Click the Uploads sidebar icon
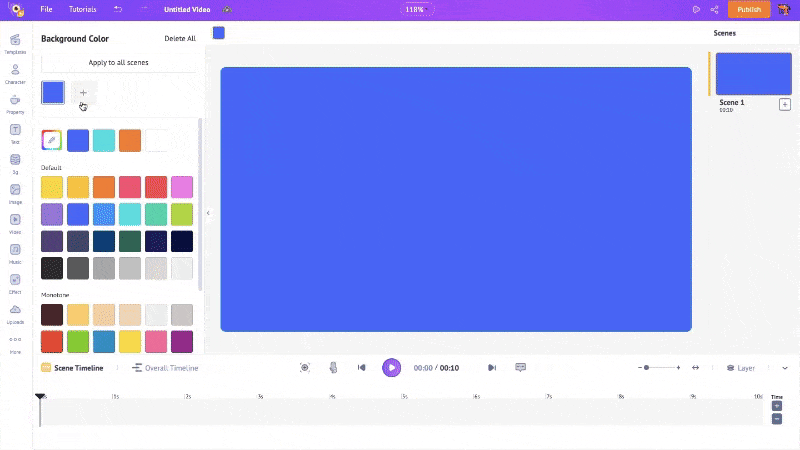 pyautogui.click(x=15, y=311)
